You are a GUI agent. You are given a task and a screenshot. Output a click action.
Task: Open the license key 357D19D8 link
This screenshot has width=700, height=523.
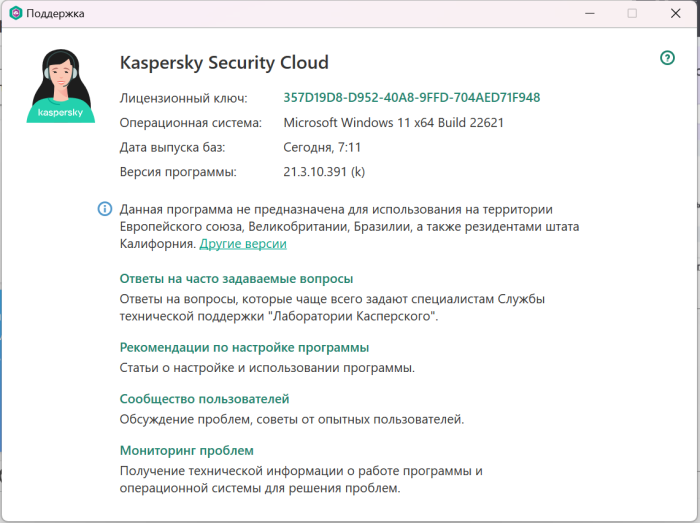[x=412, y=97]
